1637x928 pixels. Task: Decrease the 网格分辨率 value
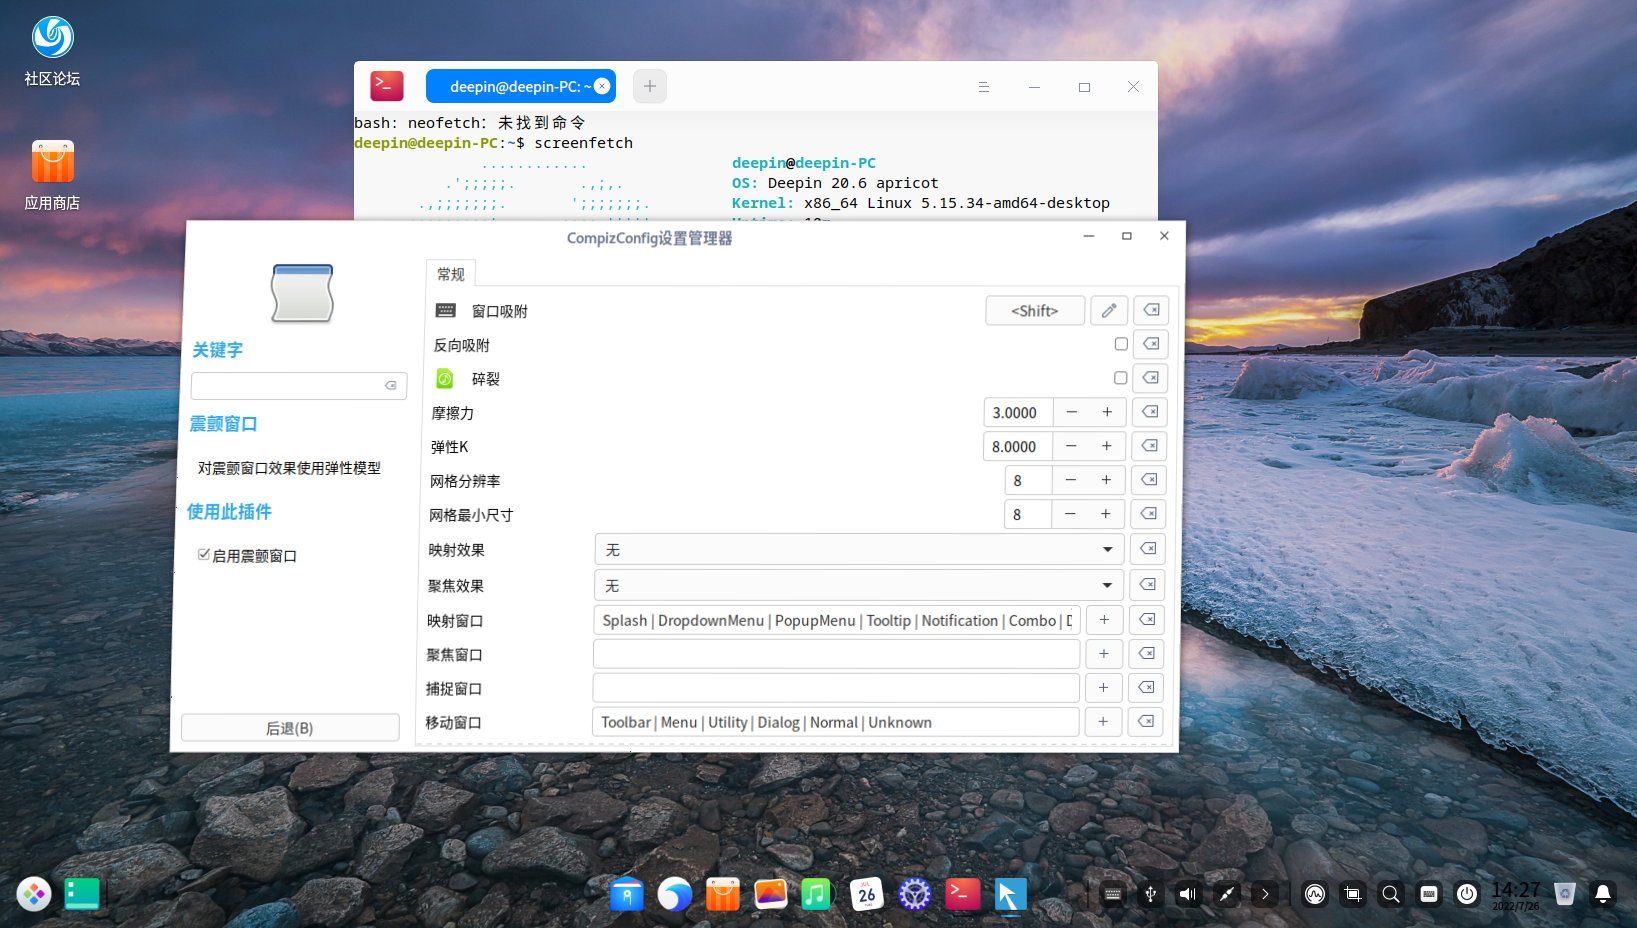[1071, 480]
